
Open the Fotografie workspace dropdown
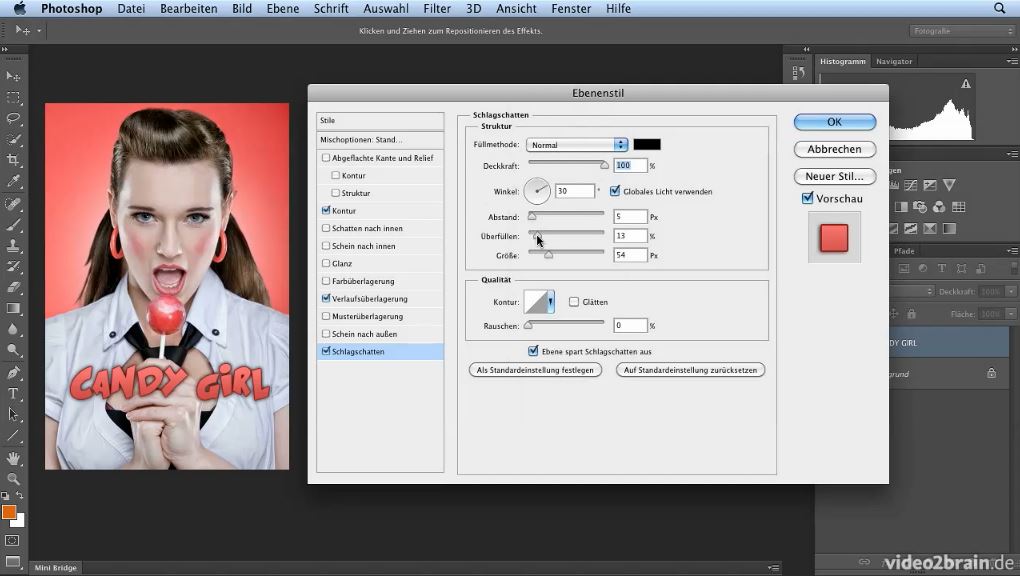coord(961,31)
